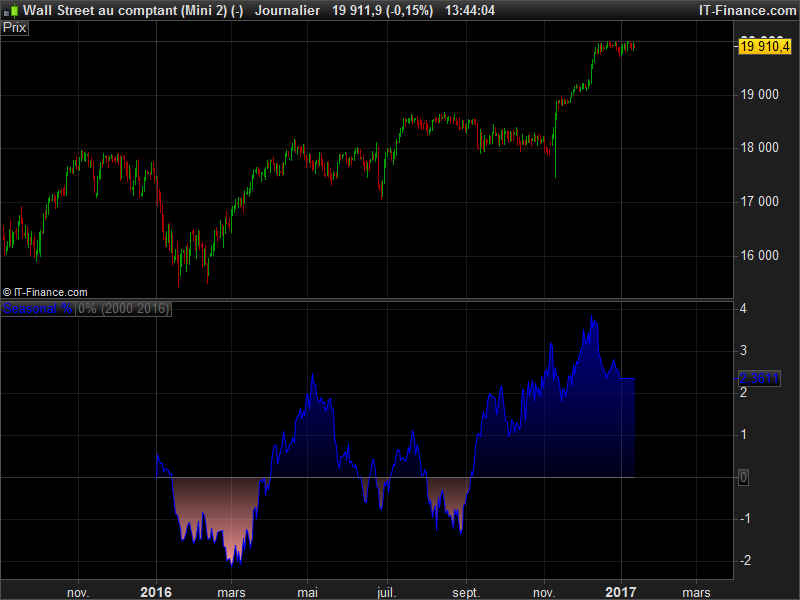Click the 2016 year marker on time axis
Image resolution: width=800 pixels, height=600 pixels.
tap(156, 592)
